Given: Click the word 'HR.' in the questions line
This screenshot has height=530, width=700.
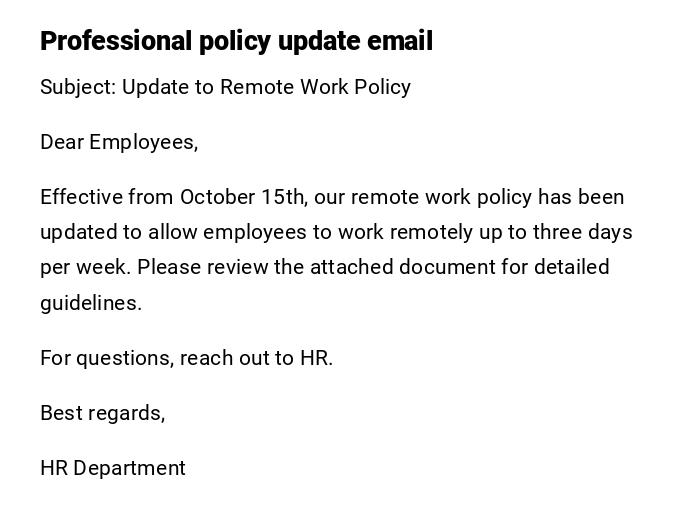Looking at the screenshot, I should pos(316,358).
